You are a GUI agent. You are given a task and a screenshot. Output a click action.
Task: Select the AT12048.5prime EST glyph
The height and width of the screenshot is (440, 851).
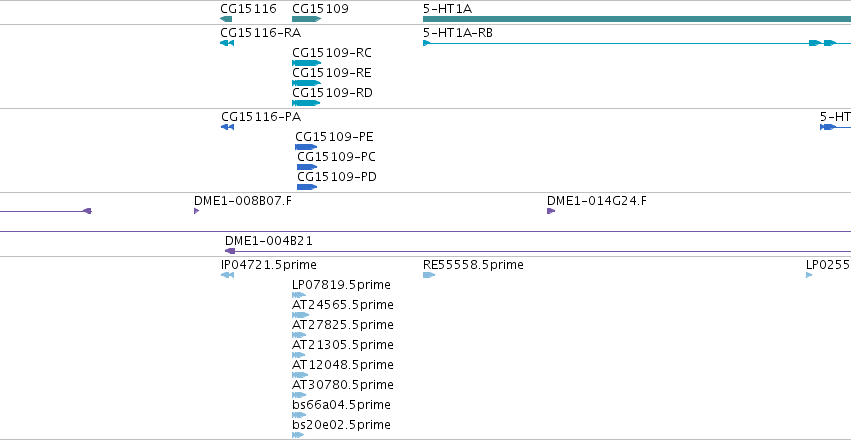click(x=300, y=375)
